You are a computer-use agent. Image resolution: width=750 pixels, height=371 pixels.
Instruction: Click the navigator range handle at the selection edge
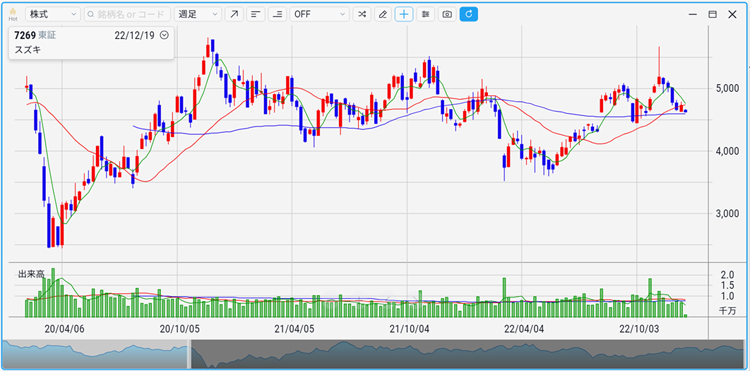pyautogui.click(x=189, y=354)
